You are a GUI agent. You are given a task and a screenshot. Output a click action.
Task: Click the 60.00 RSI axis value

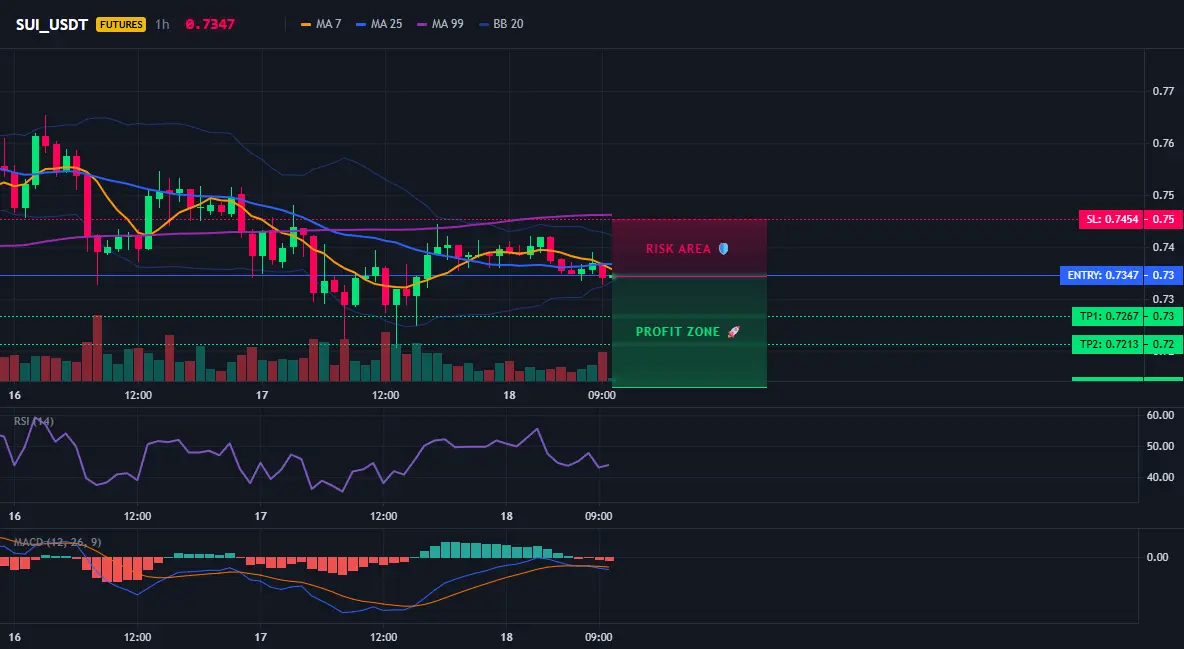[1160, 415]
